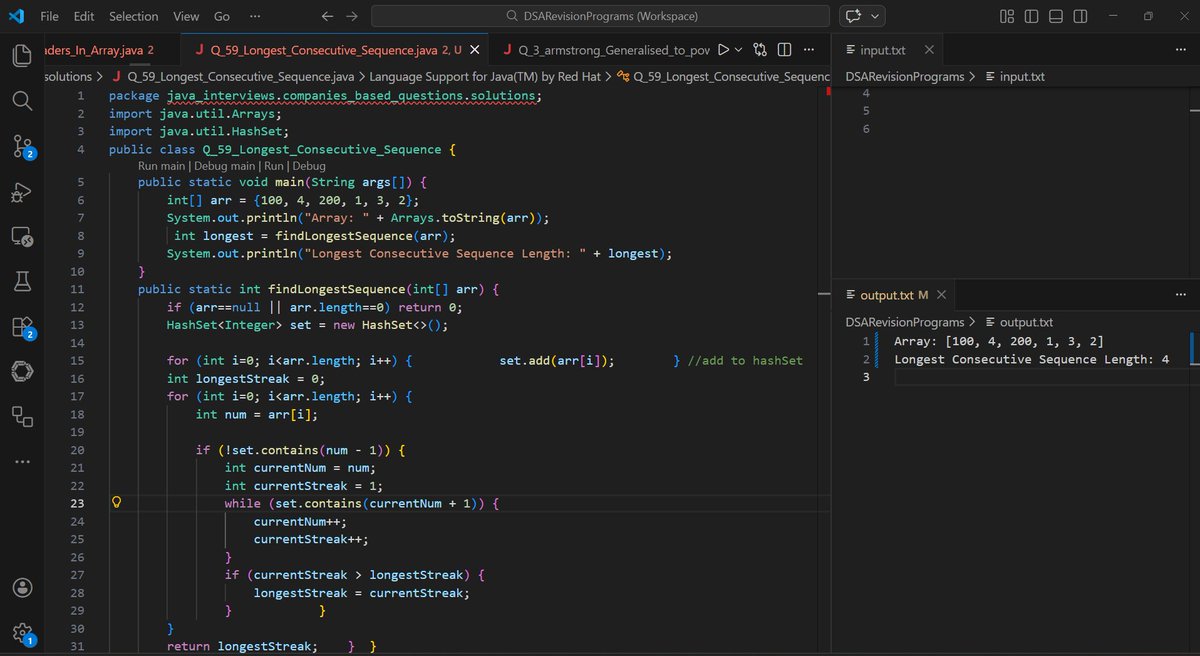Open more actions for the input.txt editor group

pos(1180,50)
